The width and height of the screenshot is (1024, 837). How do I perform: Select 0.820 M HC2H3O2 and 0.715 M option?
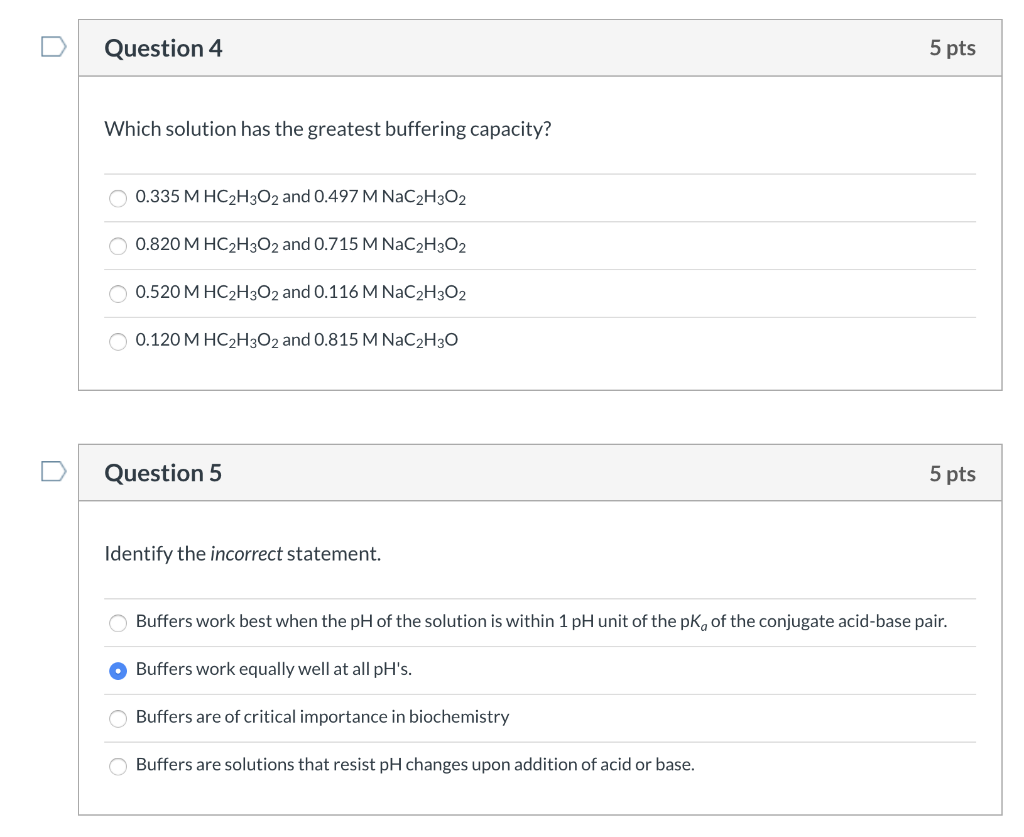(x=118, y=245)
